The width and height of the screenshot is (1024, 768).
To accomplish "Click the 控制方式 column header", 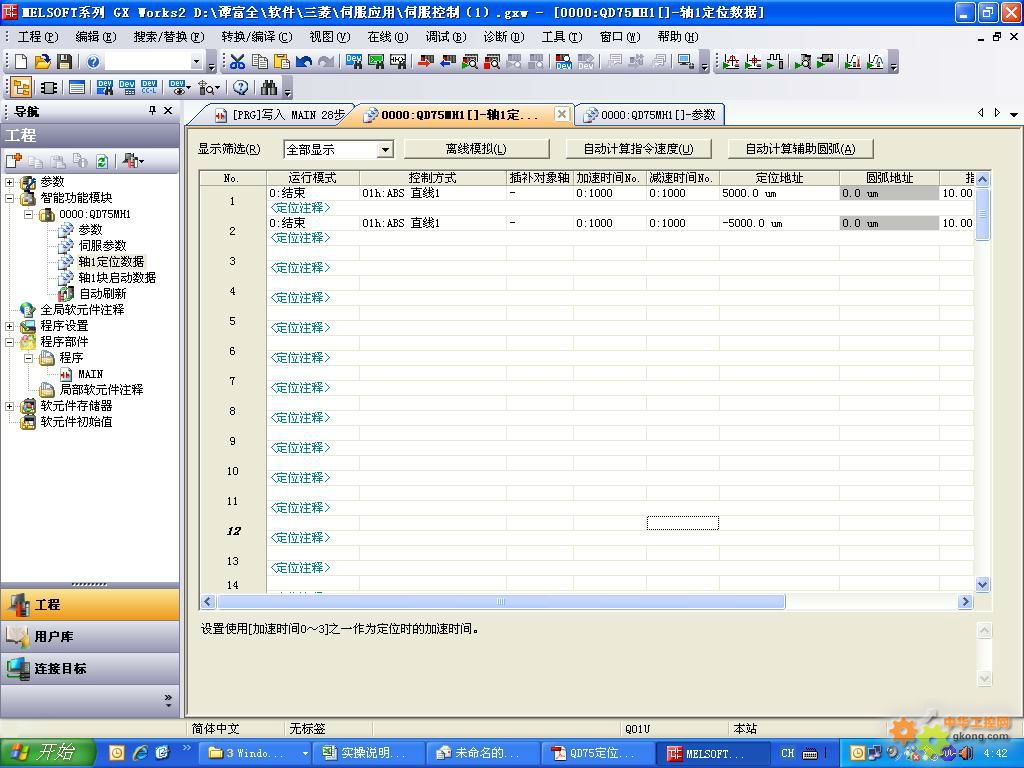I will coord(432,178).
